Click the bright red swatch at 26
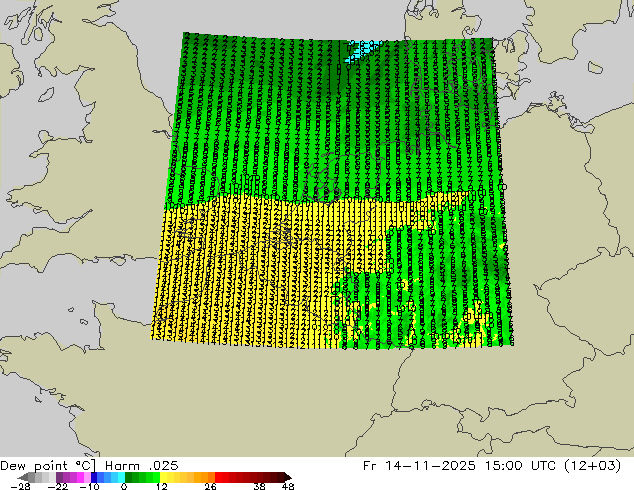 pos(218,477)
